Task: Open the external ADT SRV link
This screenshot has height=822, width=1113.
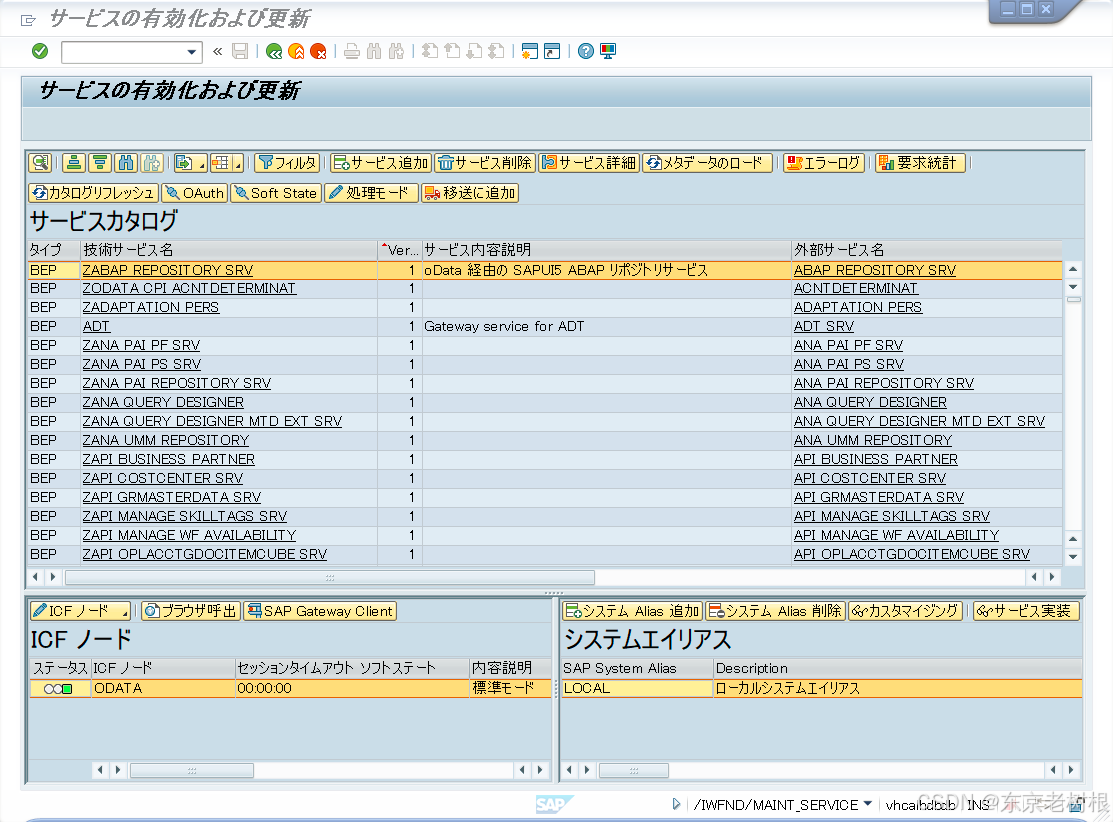Action: 823,327
